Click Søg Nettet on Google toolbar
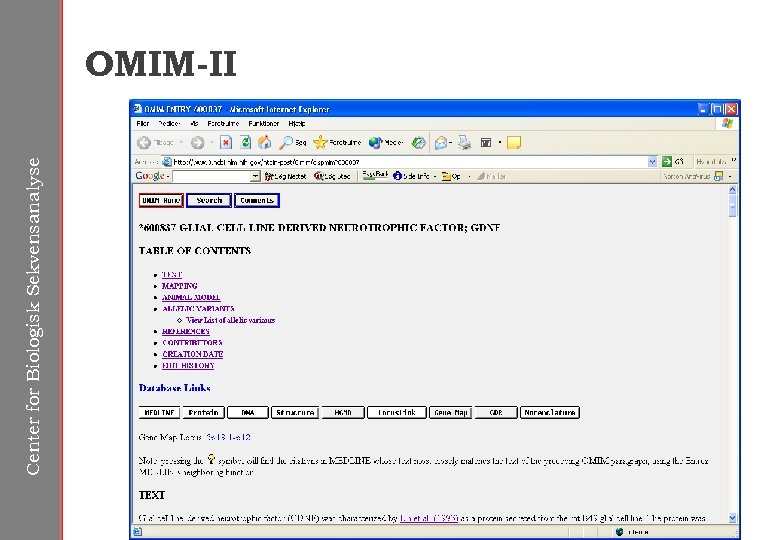The image size is (780, 540). [x=285, y=176]
